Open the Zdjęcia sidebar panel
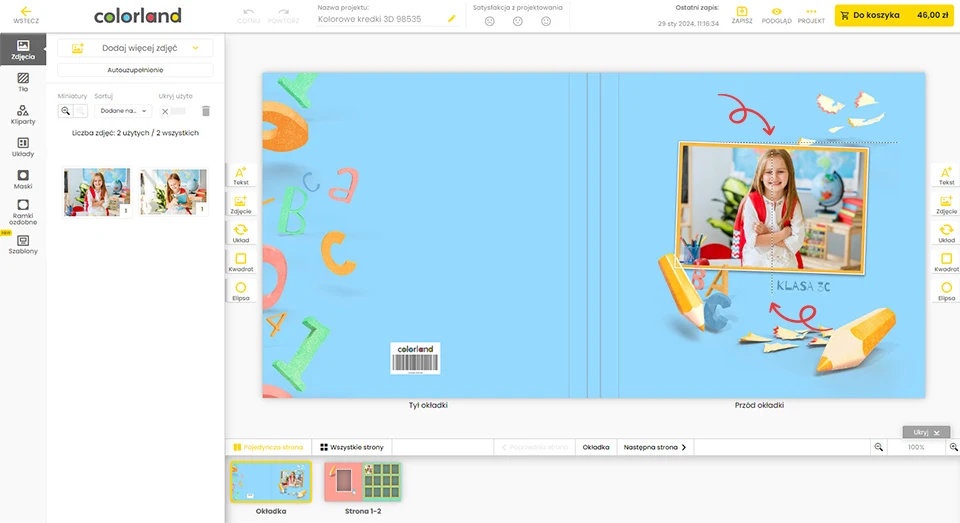The width and height of the screenshot is (960, 523). coord(23,50)
